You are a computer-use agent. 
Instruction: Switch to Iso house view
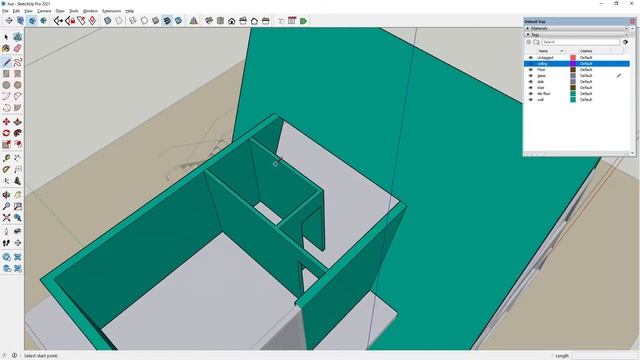[209, 21]
